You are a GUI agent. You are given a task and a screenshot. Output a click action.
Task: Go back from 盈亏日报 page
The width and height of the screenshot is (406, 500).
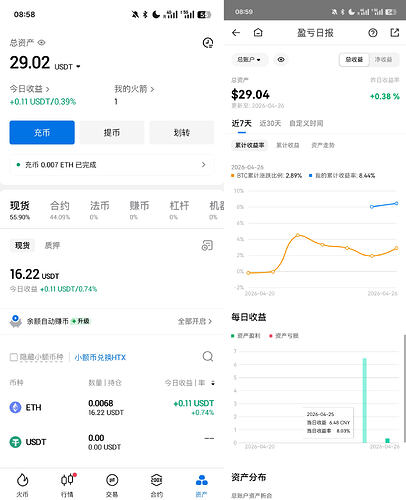point(236,32)
